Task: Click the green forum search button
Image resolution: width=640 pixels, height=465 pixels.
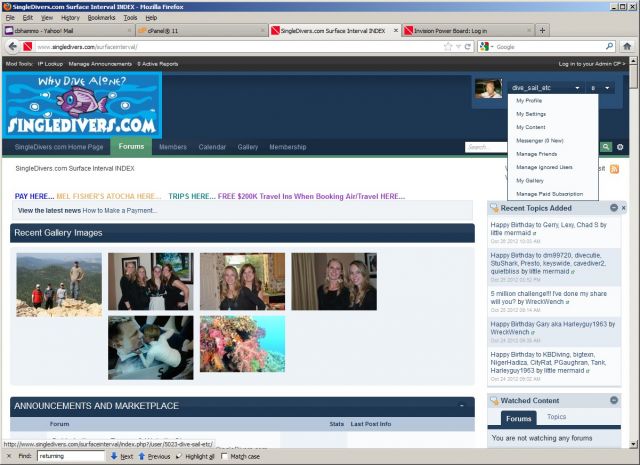Action: (x=606, y=147)
